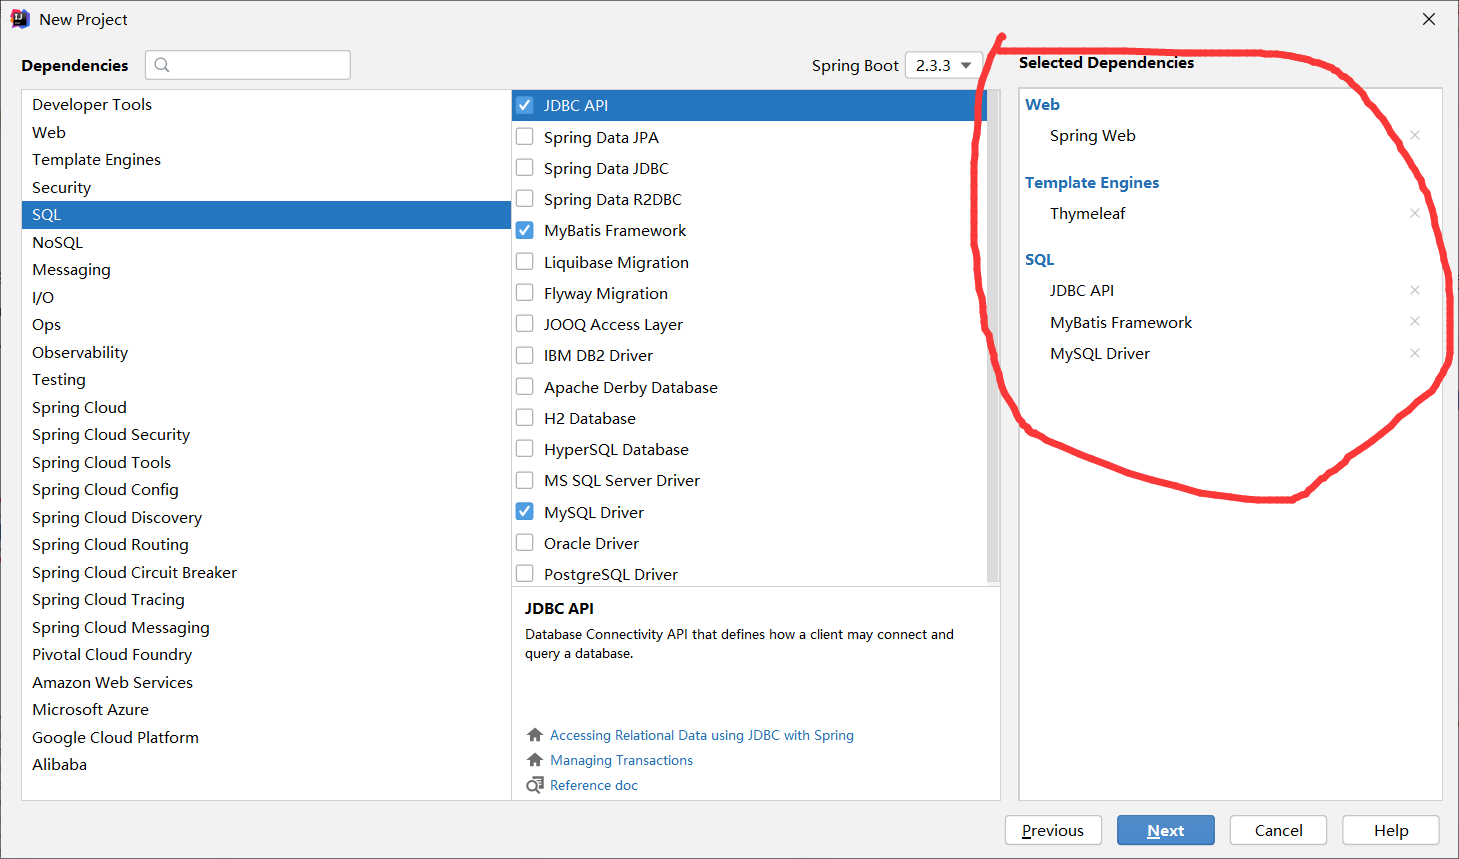1459x859 pixels.
Task: Select the NoSQL category
Action: click(266, 242)
